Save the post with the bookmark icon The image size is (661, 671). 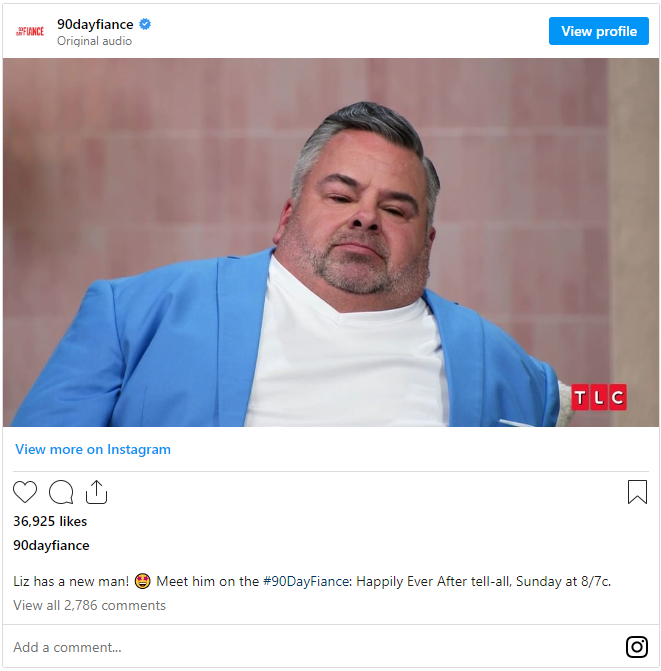click(x=637, y=492)
